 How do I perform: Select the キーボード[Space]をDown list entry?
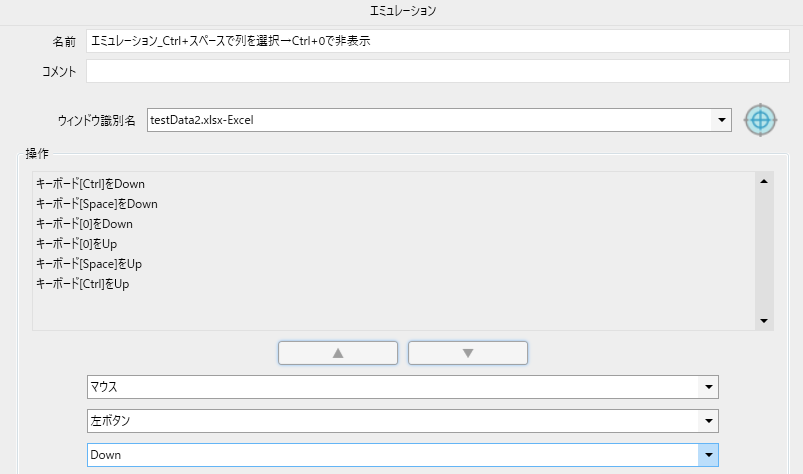[96, 204]
